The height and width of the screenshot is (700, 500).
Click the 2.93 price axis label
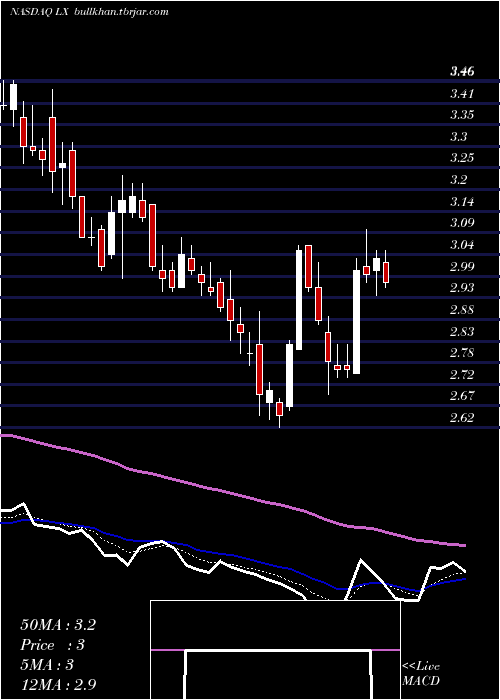click(462, 288)
